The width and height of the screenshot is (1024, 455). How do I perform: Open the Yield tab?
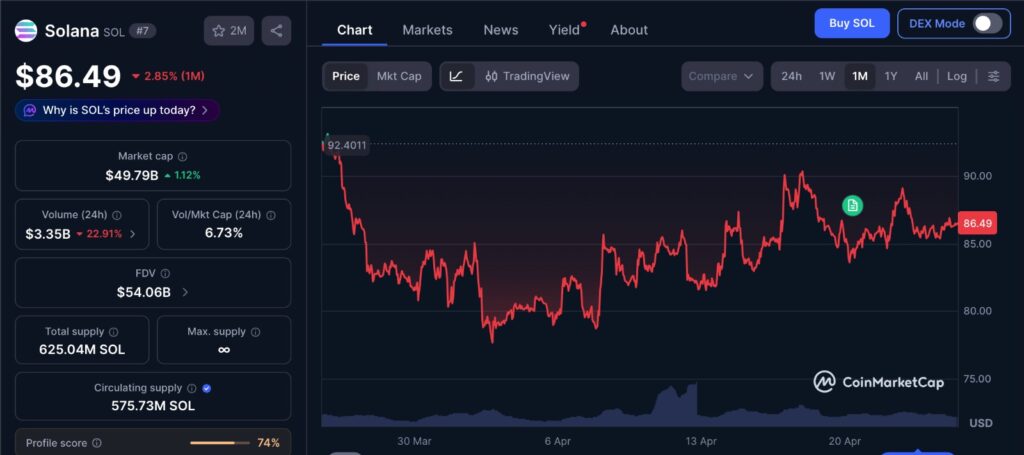coord(565,30)
